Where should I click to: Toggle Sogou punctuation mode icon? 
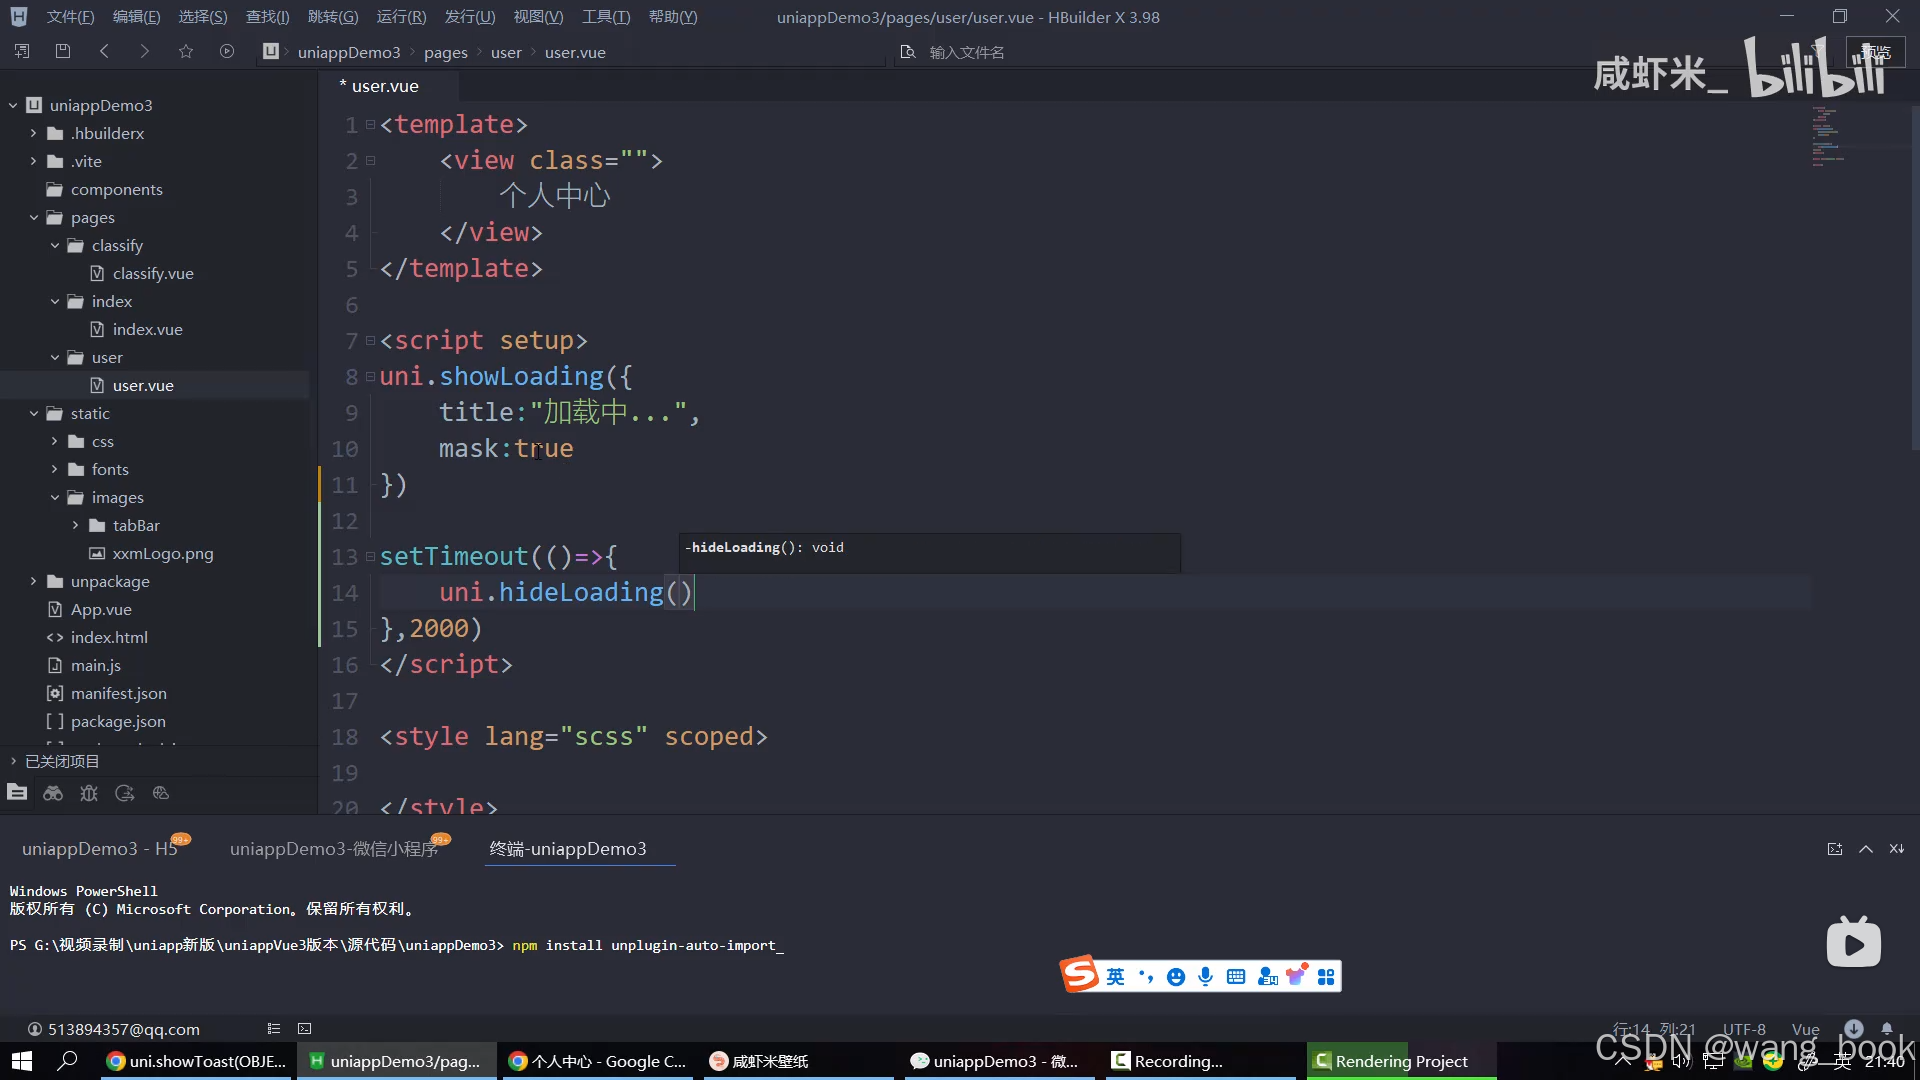pos(1146,977)
